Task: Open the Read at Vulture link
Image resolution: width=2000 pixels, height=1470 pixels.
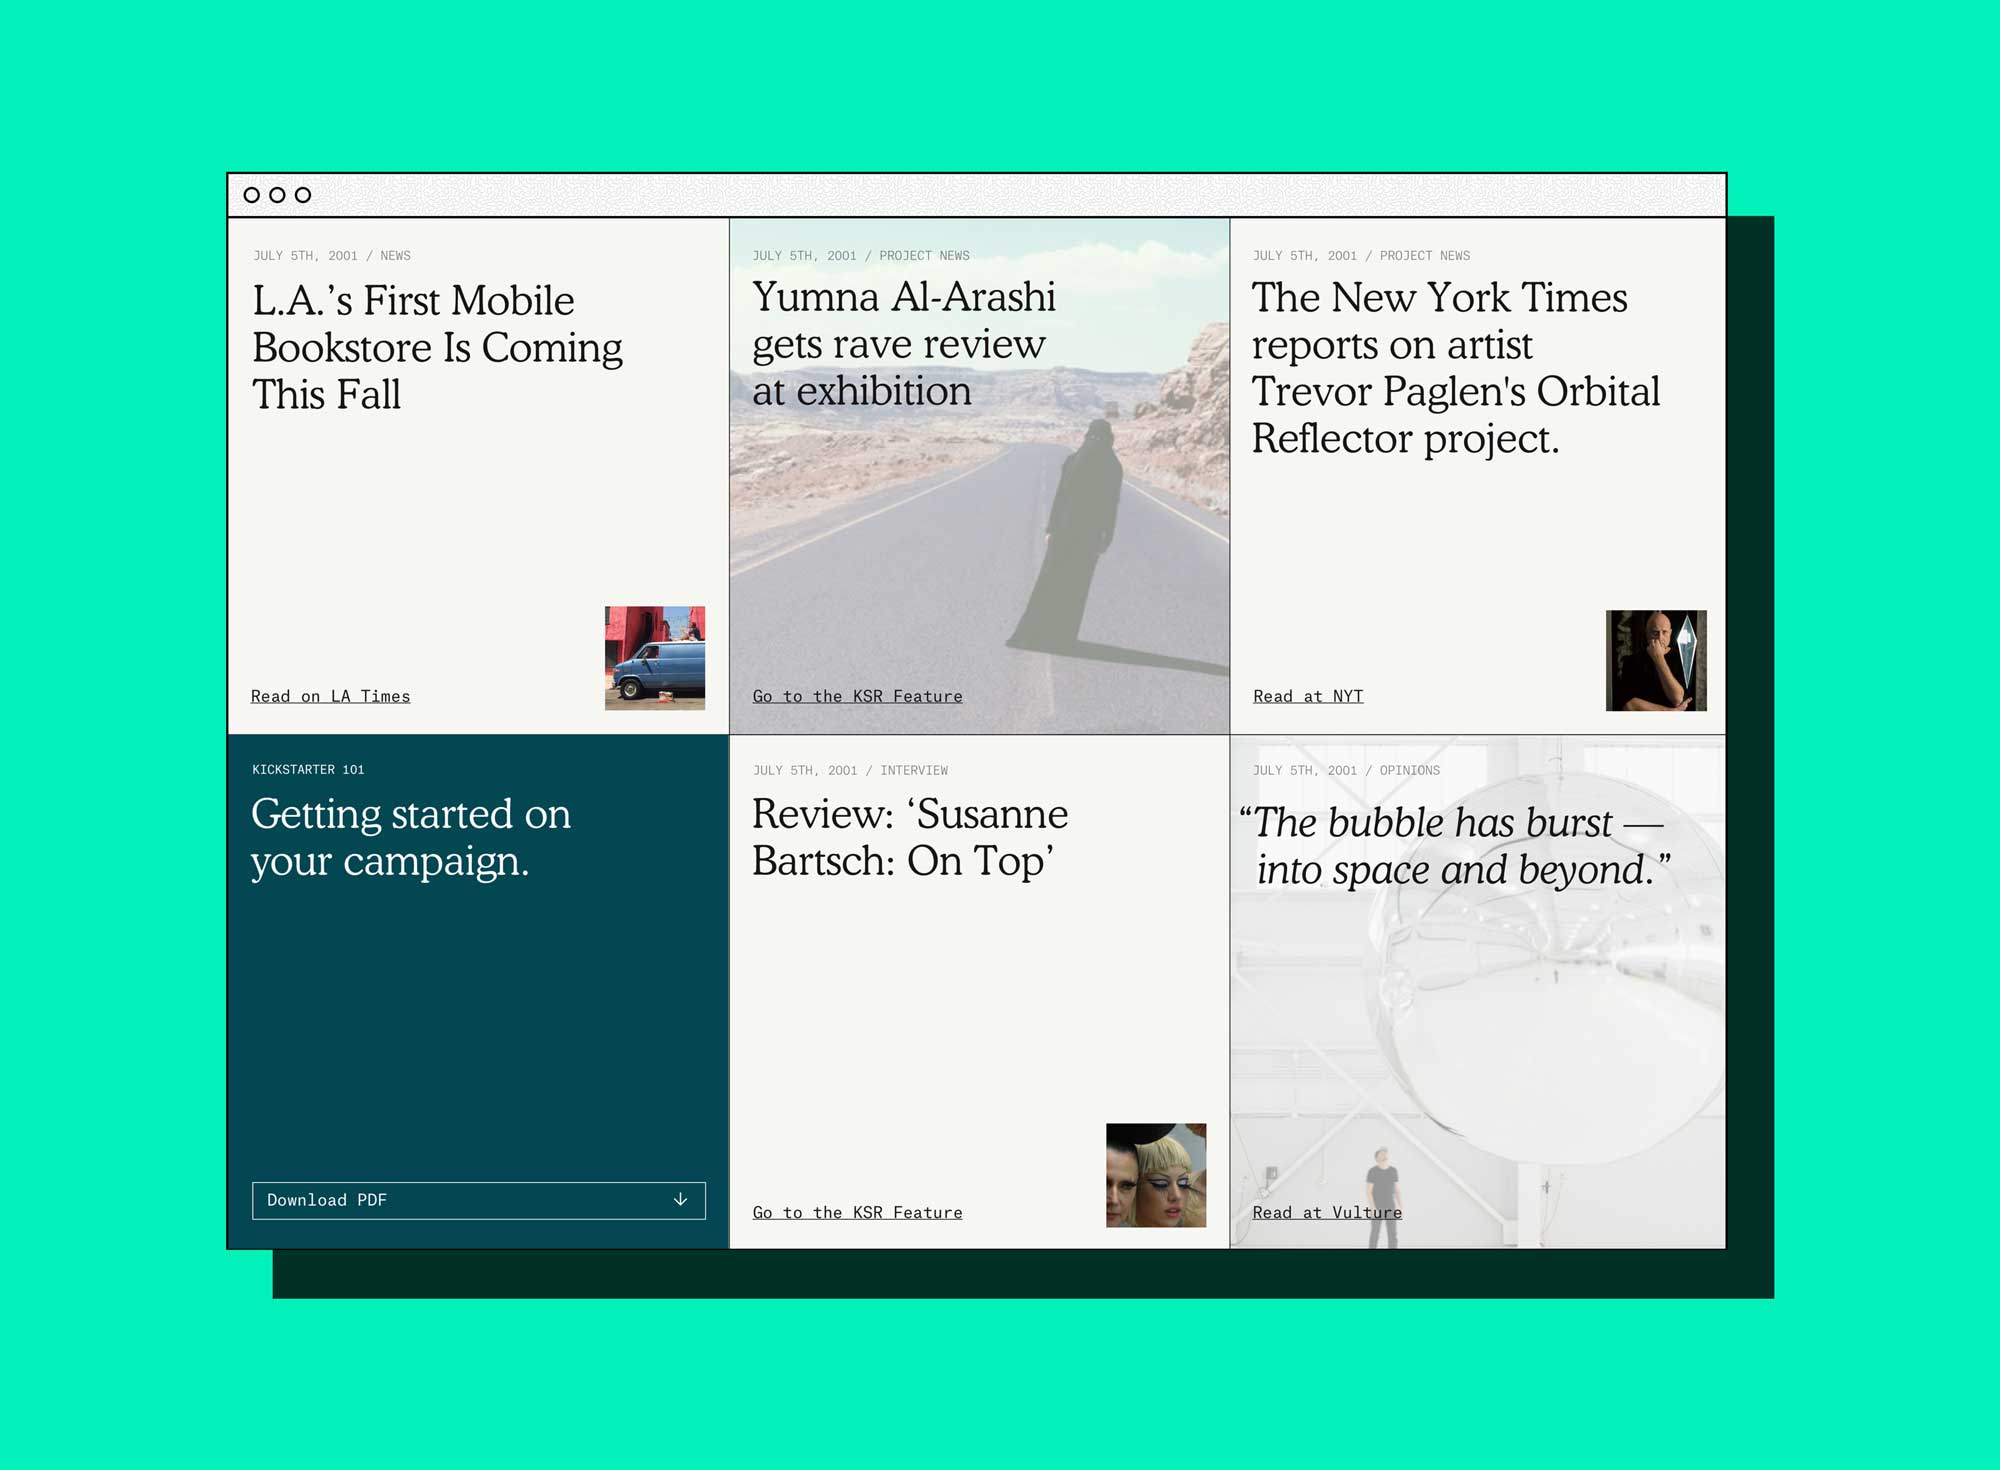Action: pos(1327,1212)
